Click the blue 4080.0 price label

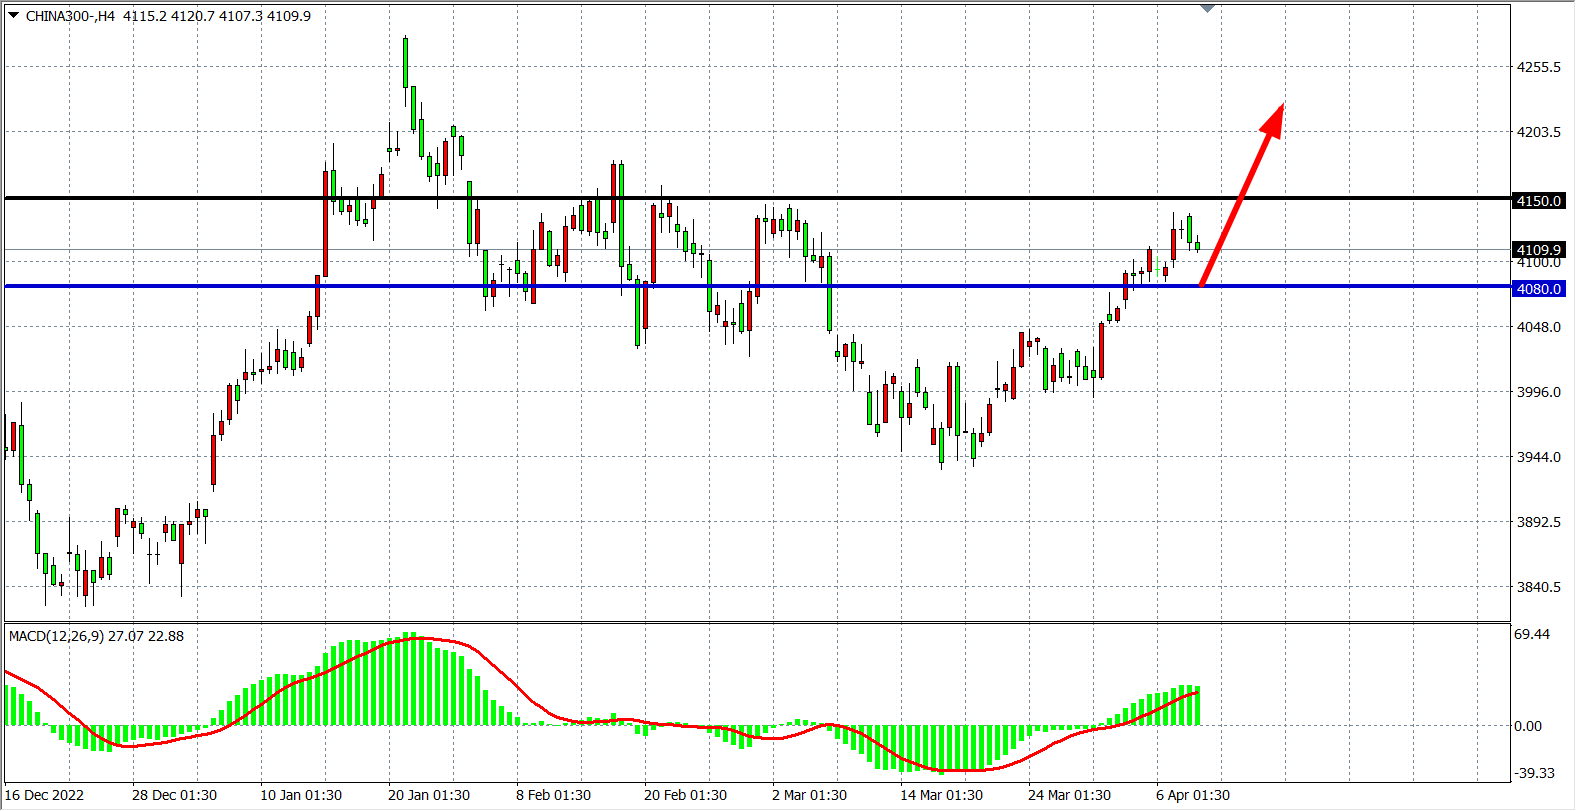(1538, 289)
